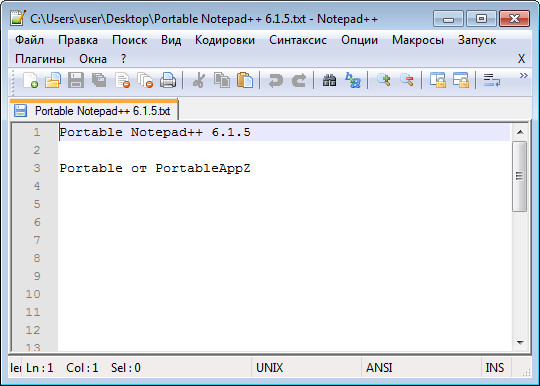Place cursor in line 1 text
This screenshot has width=540, height=386.
(x=155, y=132)
